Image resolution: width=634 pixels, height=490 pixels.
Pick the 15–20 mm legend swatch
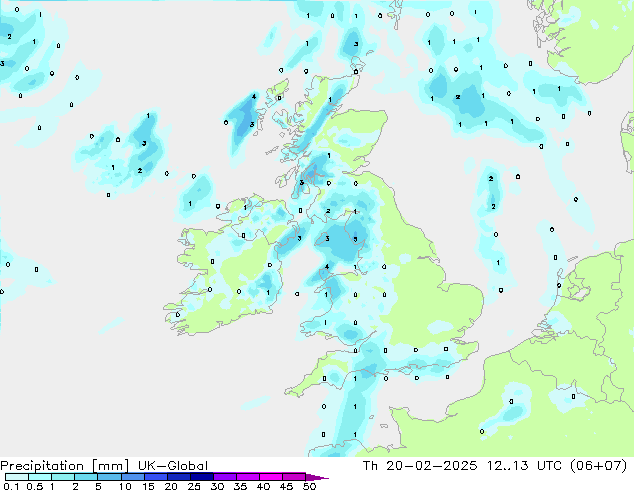[155, 477]
